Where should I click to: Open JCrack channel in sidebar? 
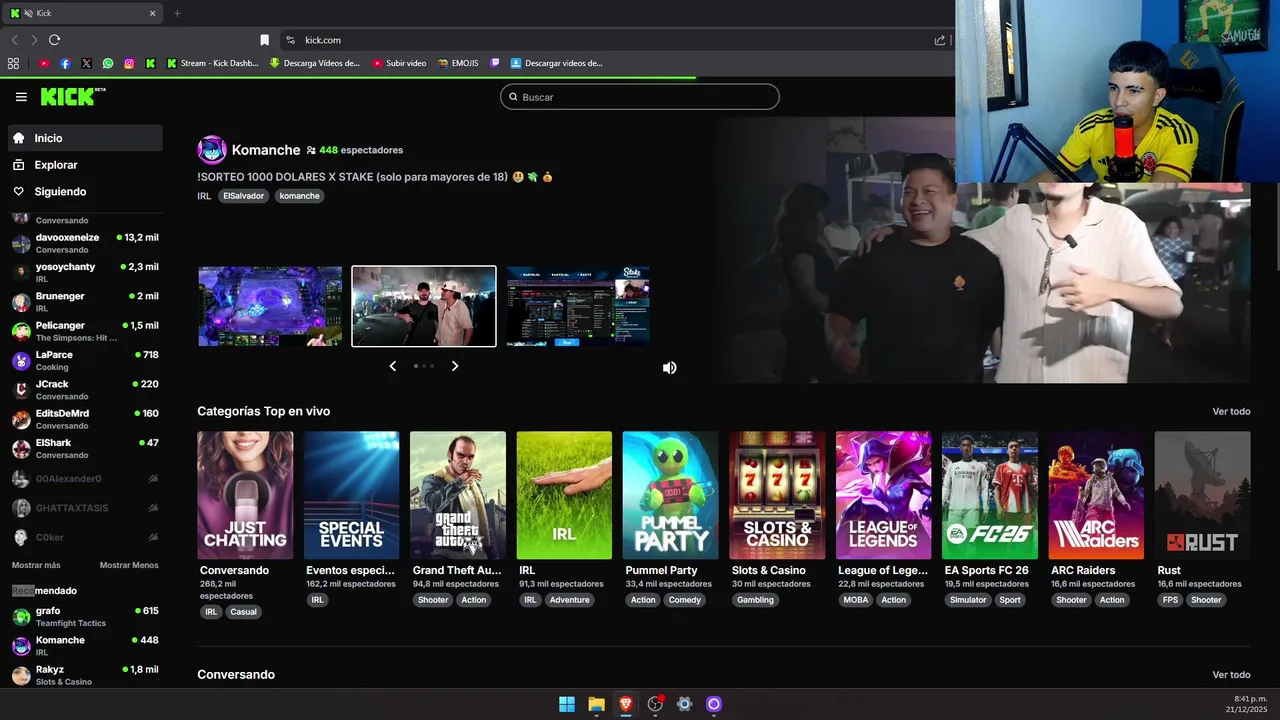click(85, 389)
